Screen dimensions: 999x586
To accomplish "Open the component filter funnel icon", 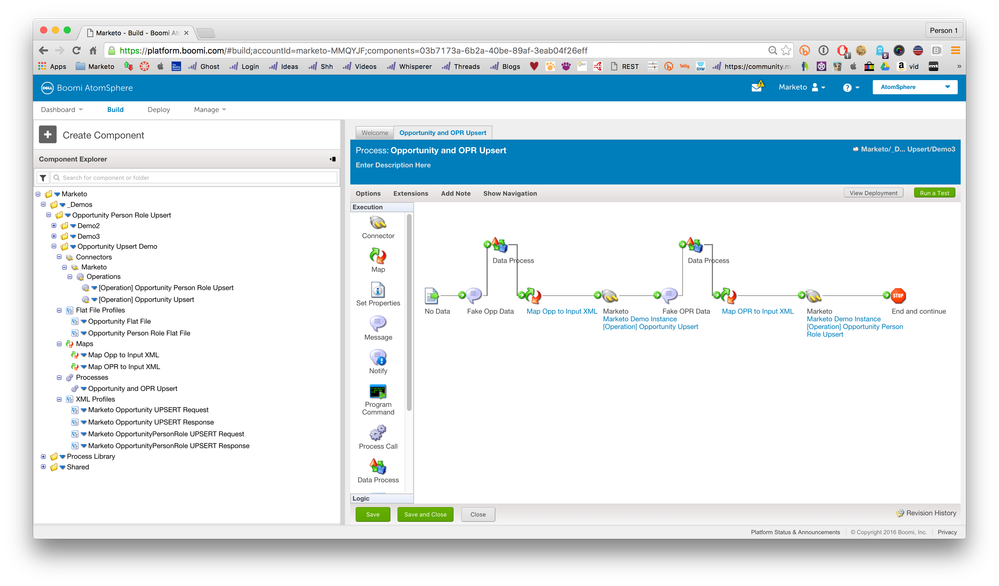I will (43, 177).
